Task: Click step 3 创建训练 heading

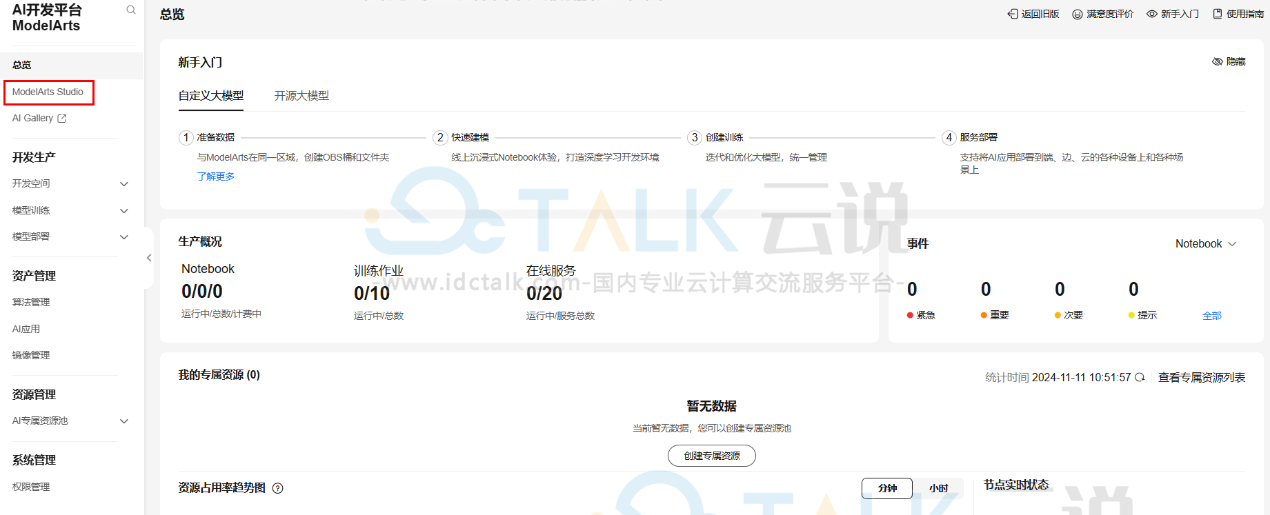Action: pyautogui.click(x=724, y=138)
